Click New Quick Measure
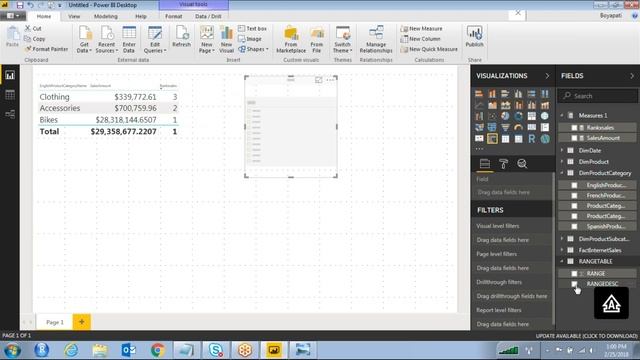Image resolution: width=640 pixels, height=360 pixels. pyautogui.click(x=429, y=49)
